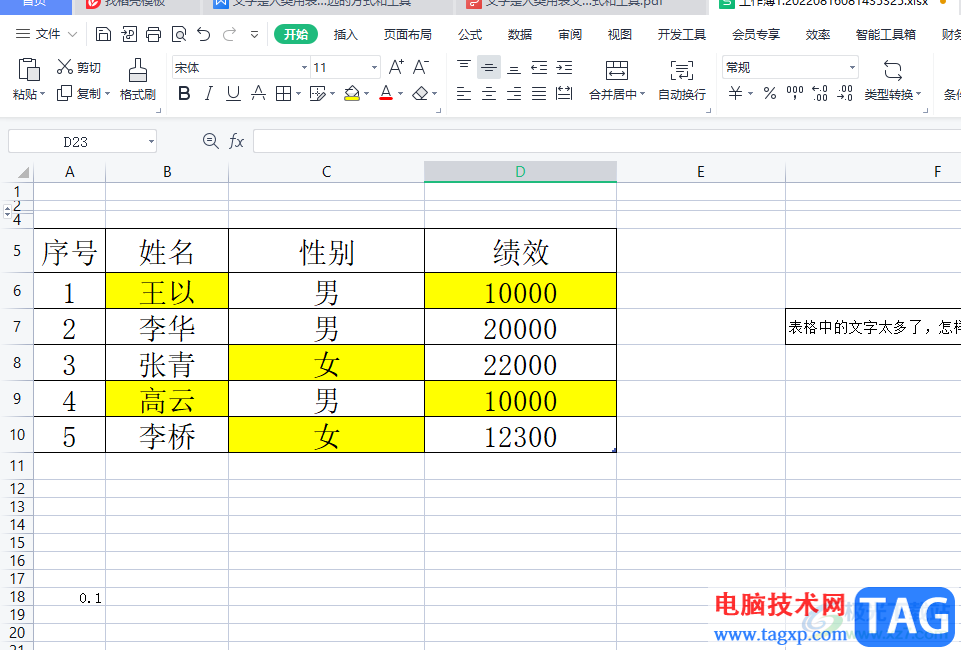Screen dimensions: 961x650
Task: Click the borders grid icon
Action: click(x=283, y=93)
